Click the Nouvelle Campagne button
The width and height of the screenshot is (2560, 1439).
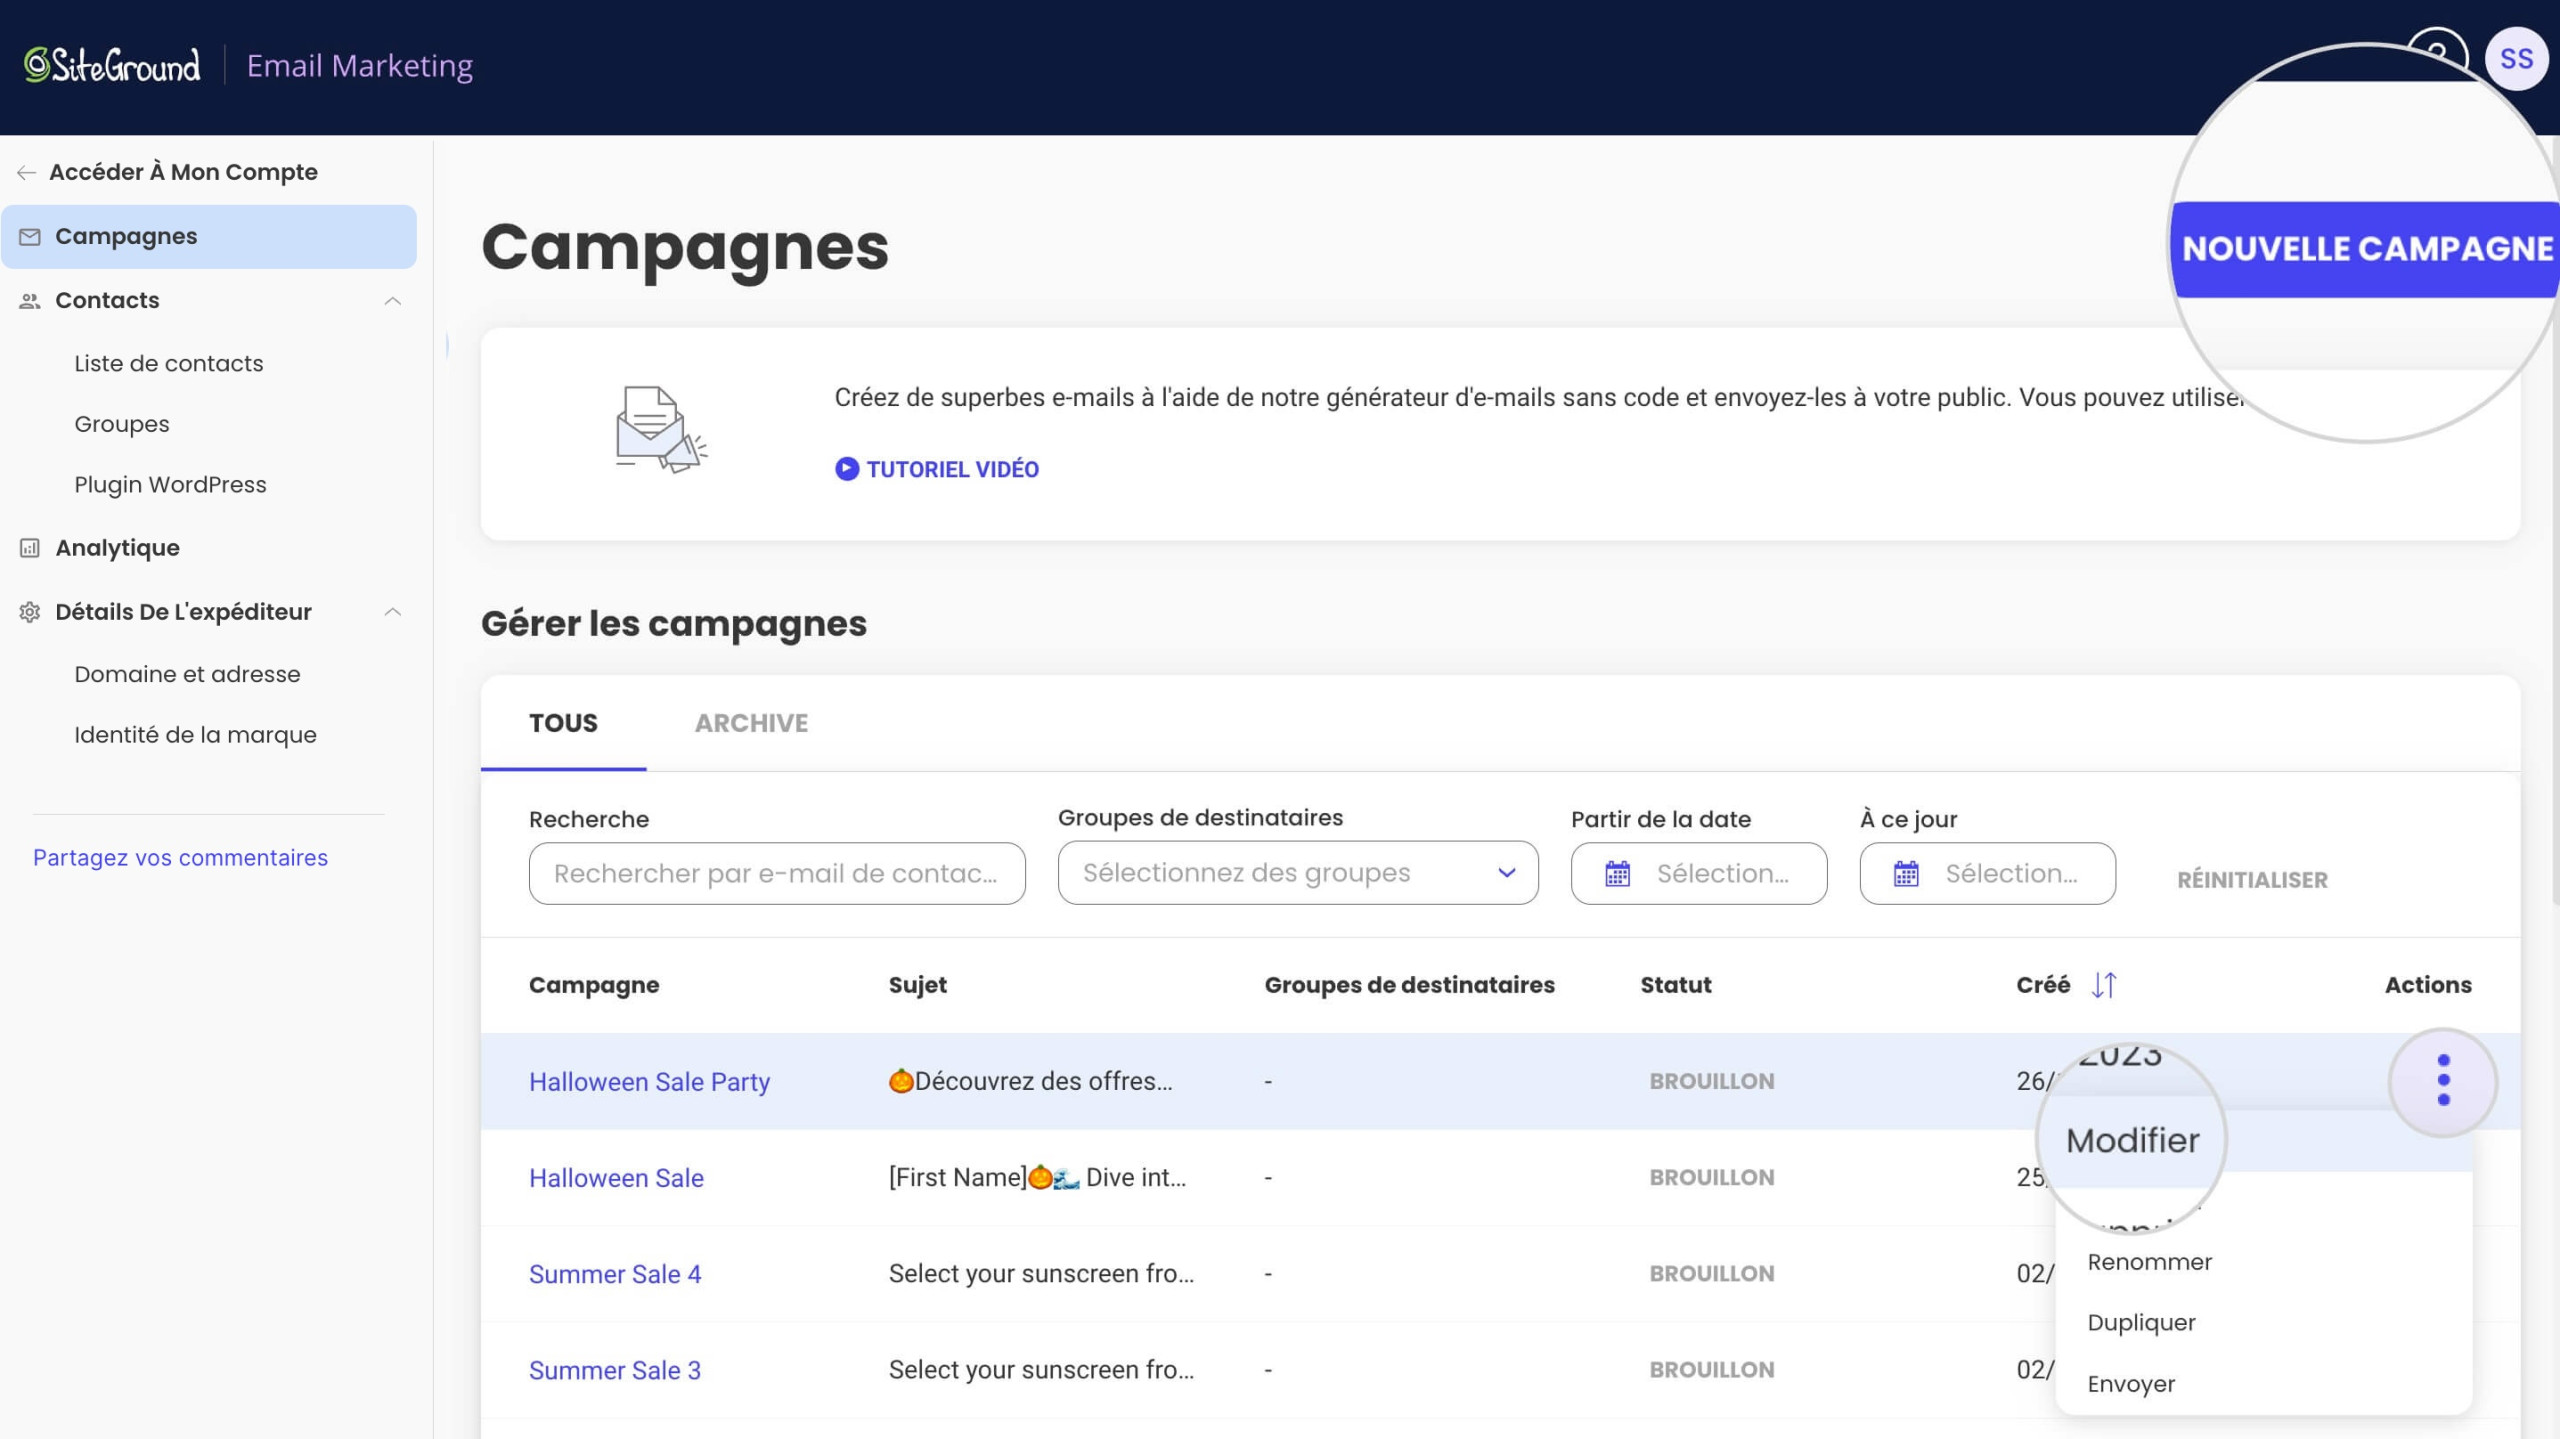pos(2366,249)
